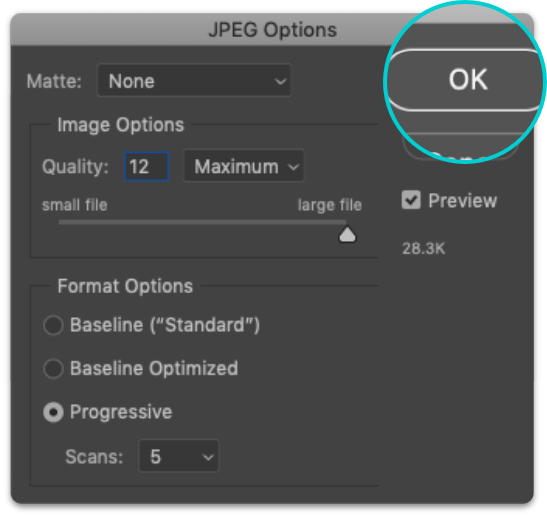Click the quality slider handle
Image resolution: width=547 pixels, height=516 pixels.
click(x=347, y=234)
